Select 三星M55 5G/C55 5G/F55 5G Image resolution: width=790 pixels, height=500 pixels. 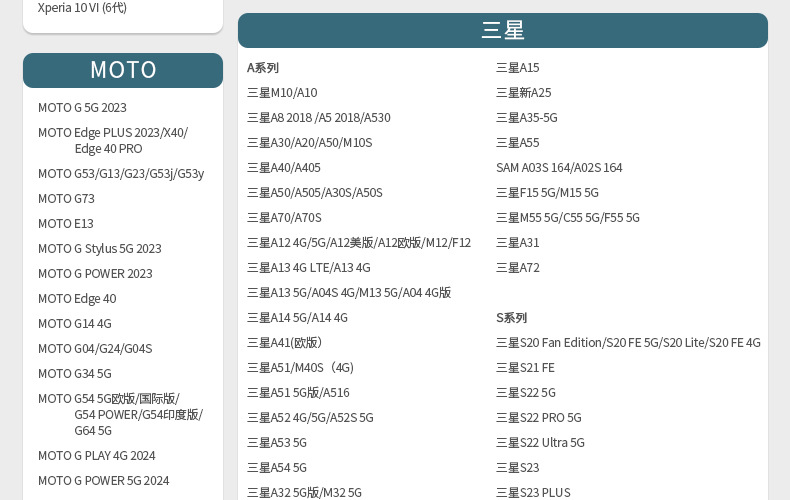click(x=568, y=218)
